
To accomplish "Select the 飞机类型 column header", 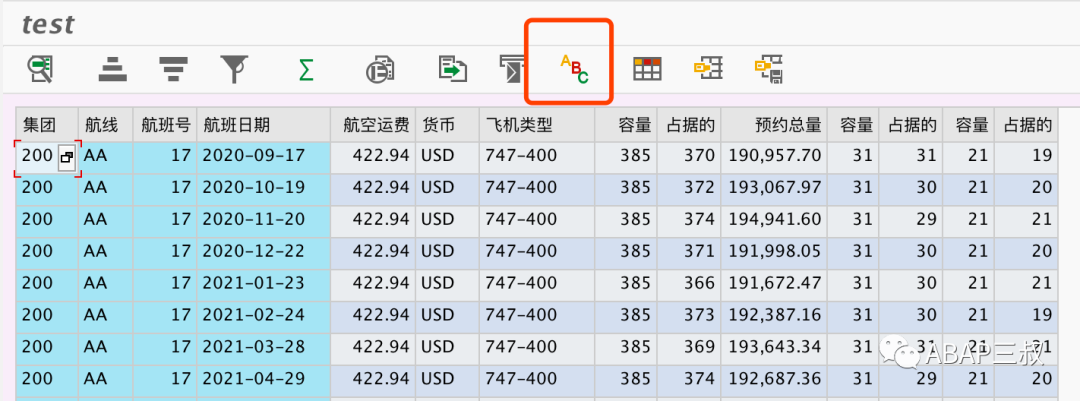I will pos(537,125).
